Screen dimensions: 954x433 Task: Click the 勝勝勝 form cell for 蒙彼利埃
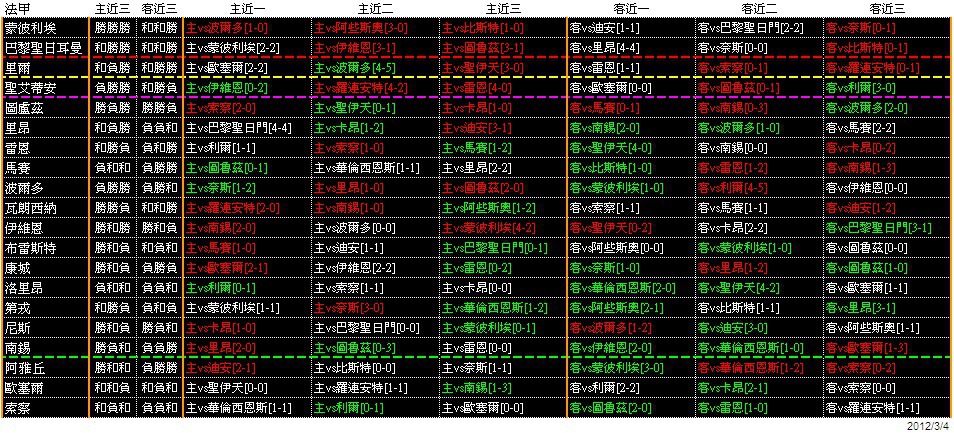(113, 28)
